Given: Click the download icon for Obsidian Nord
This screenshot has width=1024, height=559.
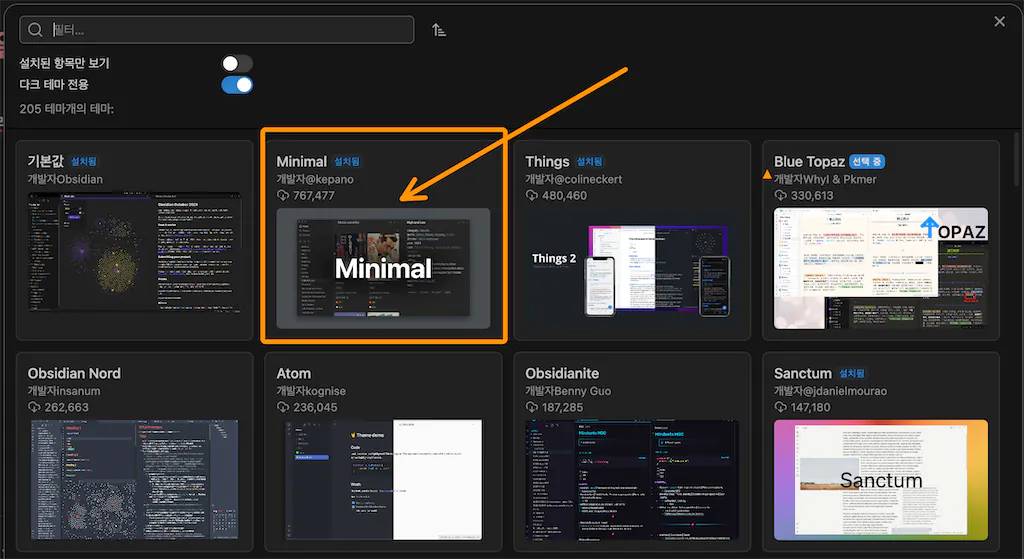Looking at the screenshot, I should pyautogui.click(x=34, y=408).
